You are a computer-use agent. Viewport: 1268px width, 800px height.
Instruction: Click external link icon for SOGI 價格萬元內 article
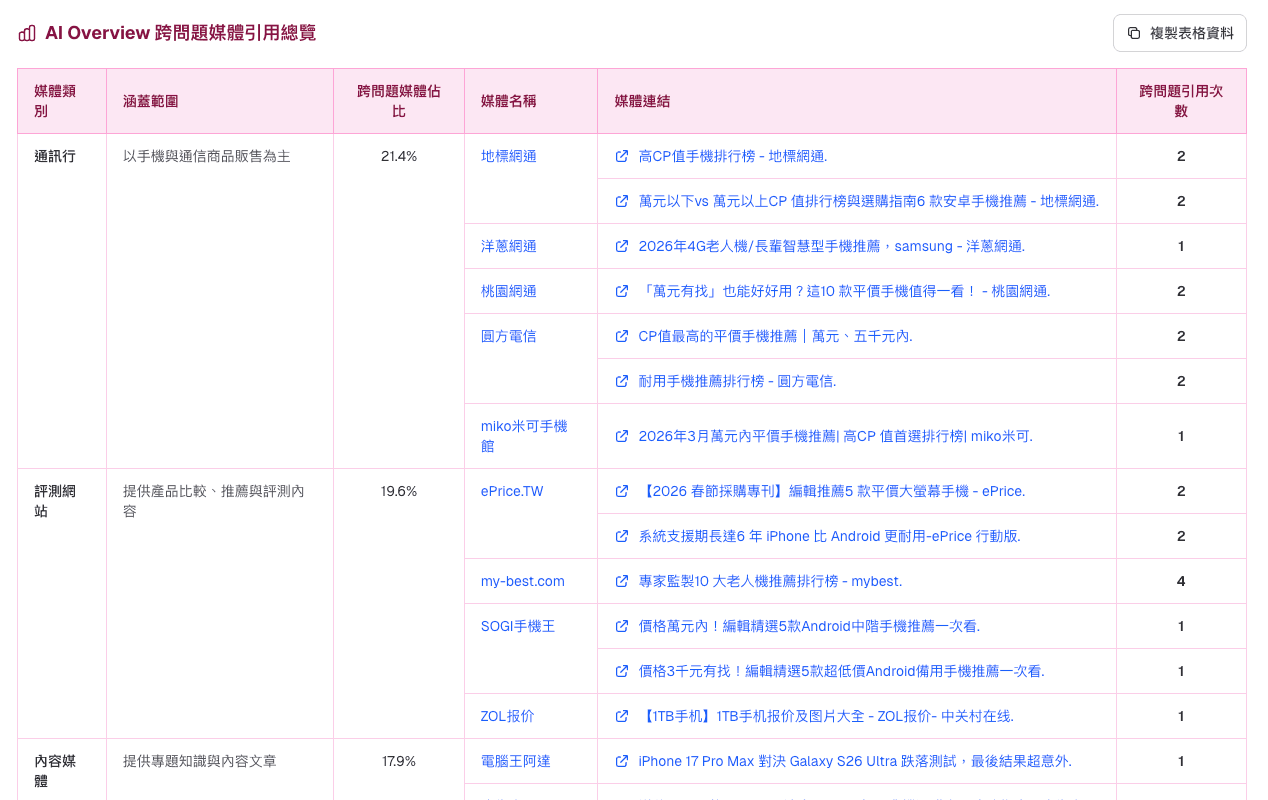pyautogui.click(x=621, y=626)
